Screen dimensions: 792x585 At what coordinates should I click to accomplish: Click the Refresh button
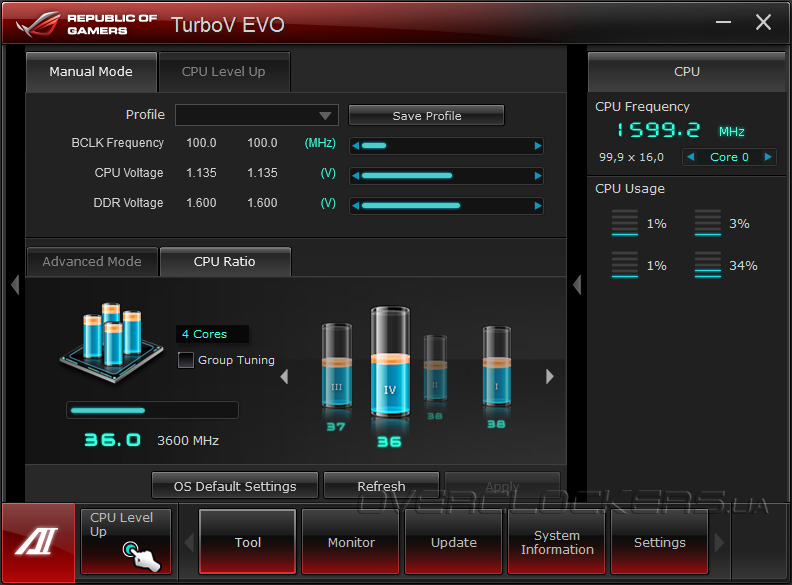pyautogui.click(x=381, y=486)
